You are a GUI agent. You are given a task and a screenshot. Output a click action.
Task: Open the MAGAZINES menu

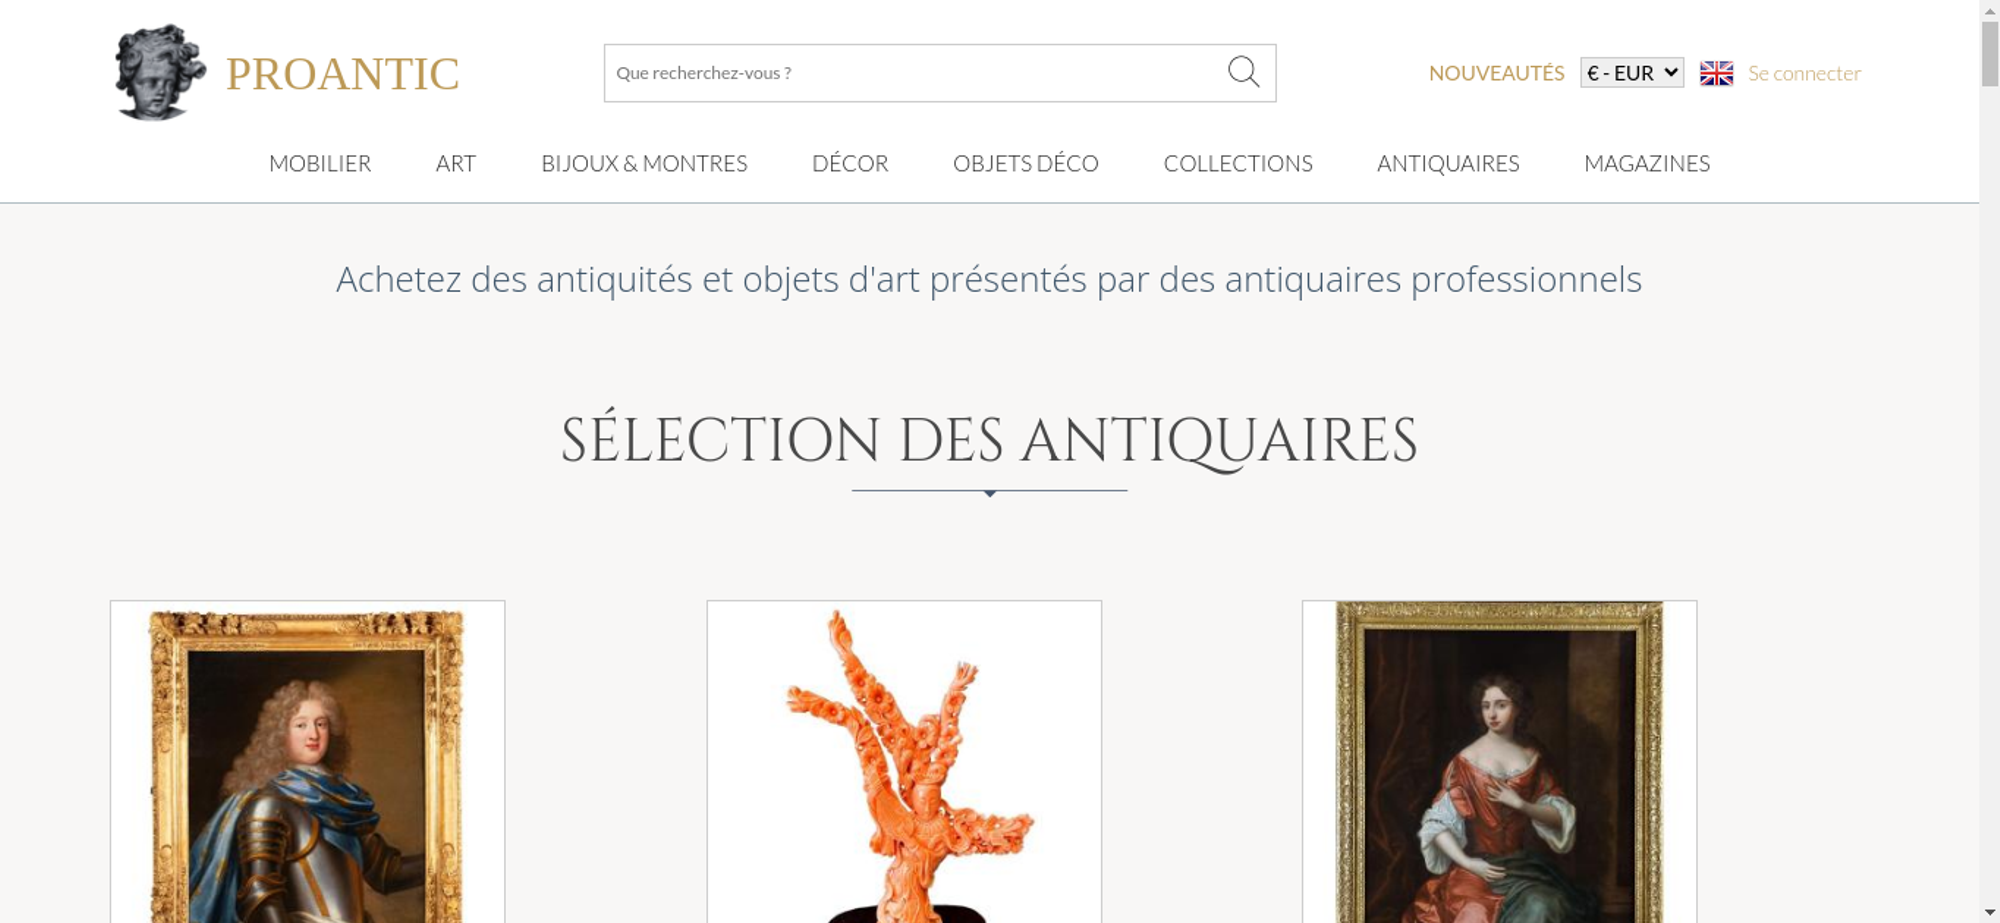[x=1647, y=163]
